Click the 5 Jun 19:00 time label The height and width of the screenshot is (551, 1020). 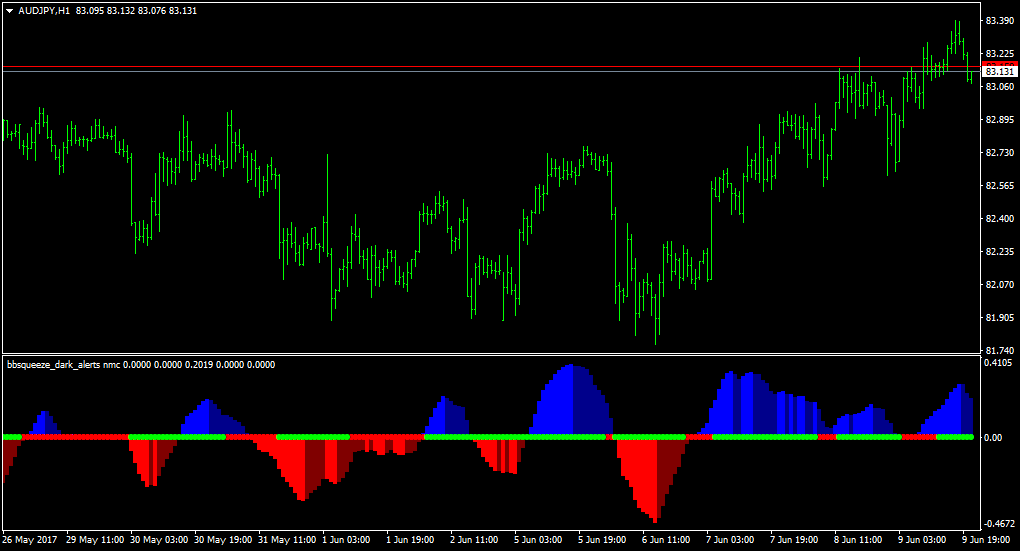(x=602, y=540)
